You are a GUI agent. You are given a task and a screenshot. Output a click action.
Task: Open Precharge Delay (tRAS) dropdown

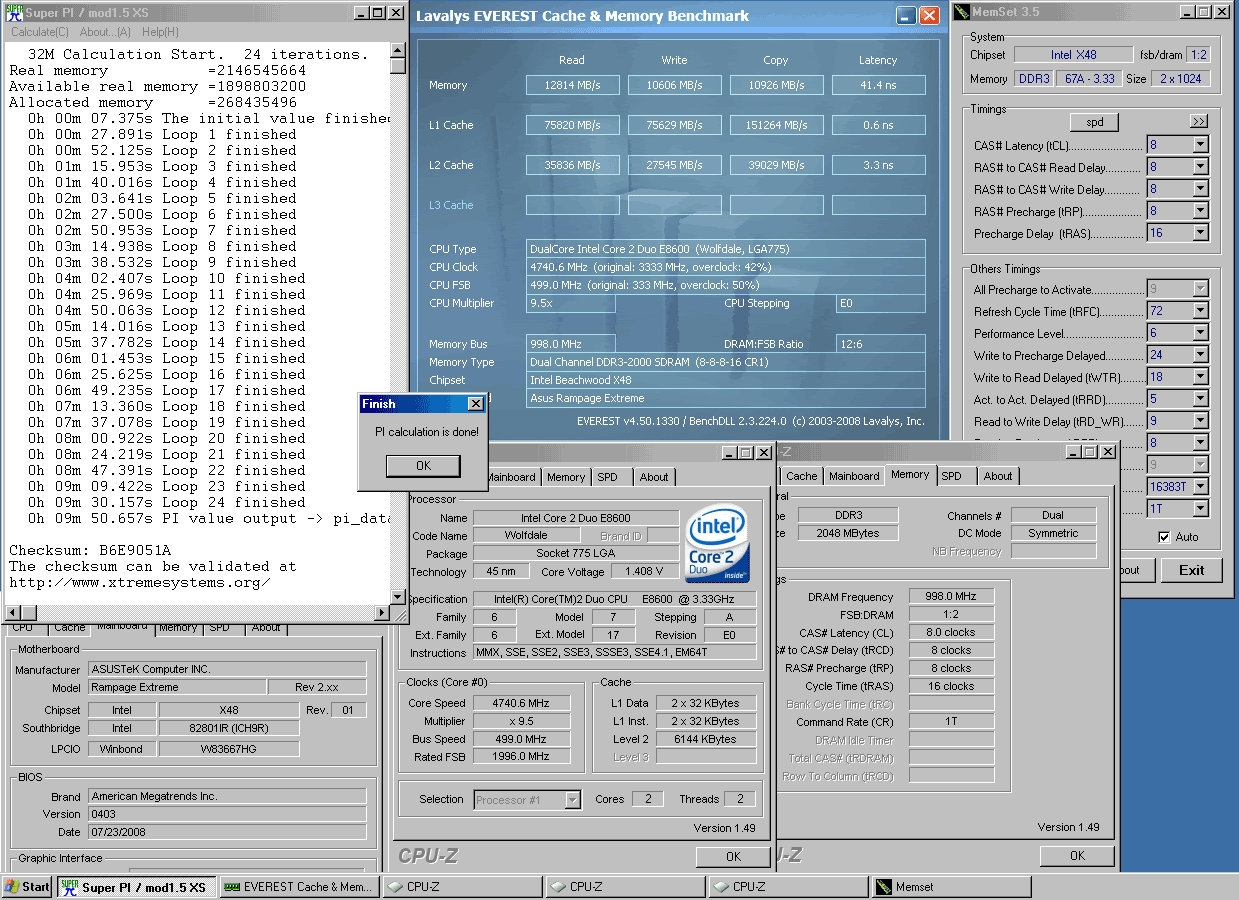pos(1200,234)
